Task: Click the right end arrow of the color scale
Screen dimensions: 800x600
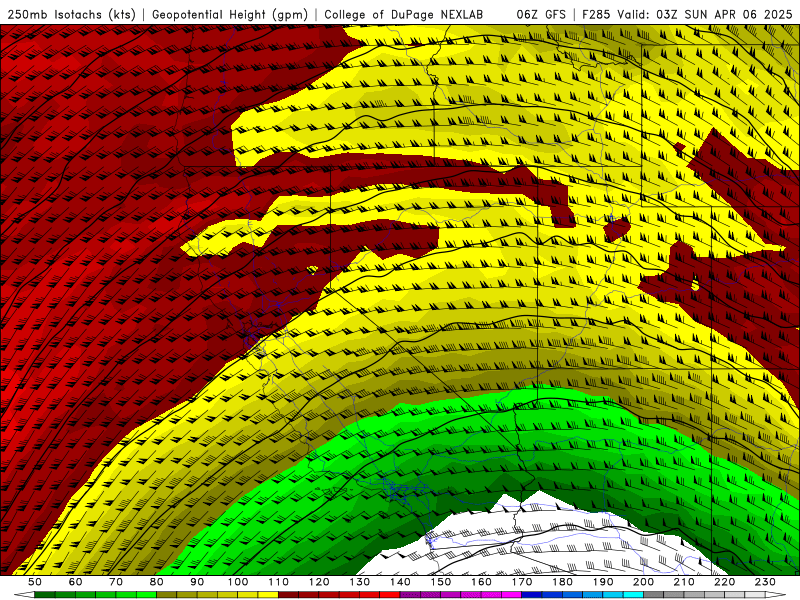Action: (776, 594)
